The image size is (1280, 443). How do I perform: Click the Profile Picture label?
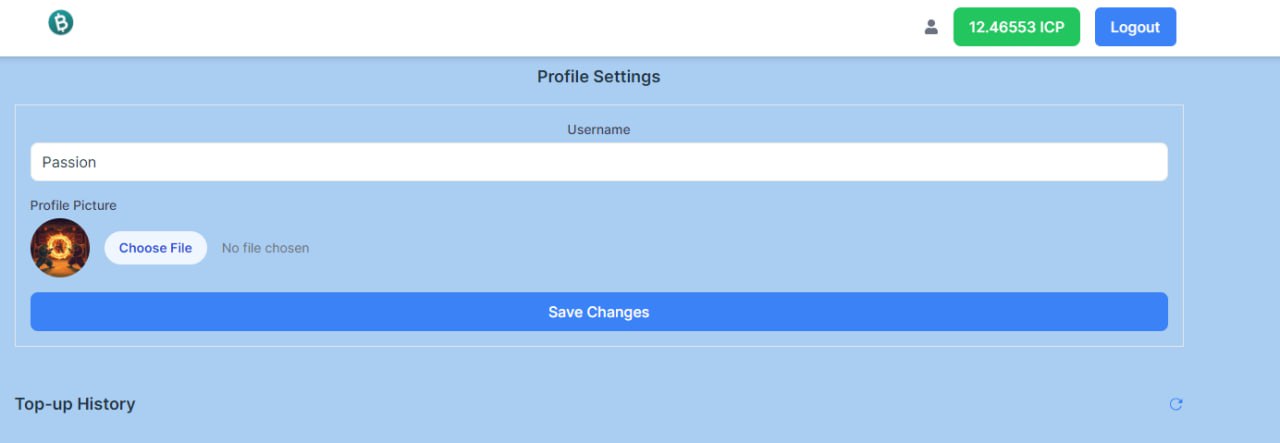(x=73, y=205)
